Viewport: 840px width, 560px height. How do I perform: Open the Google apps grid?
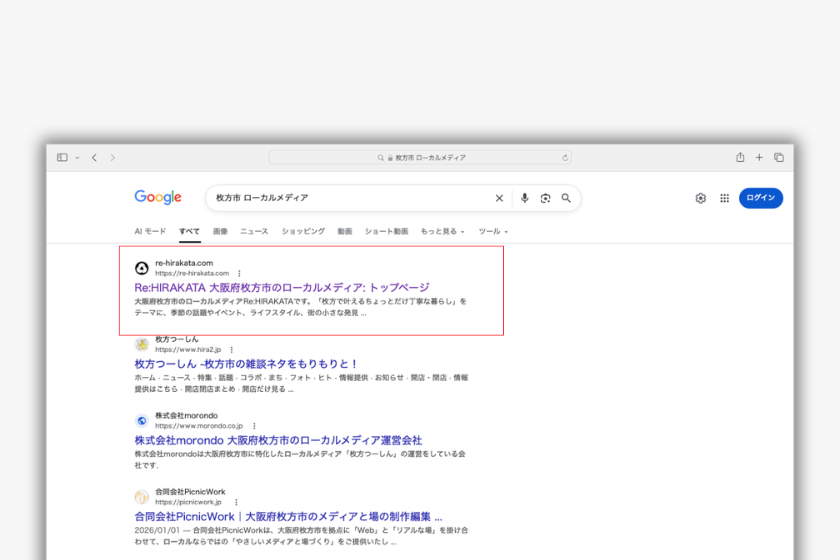coord(724,198)
